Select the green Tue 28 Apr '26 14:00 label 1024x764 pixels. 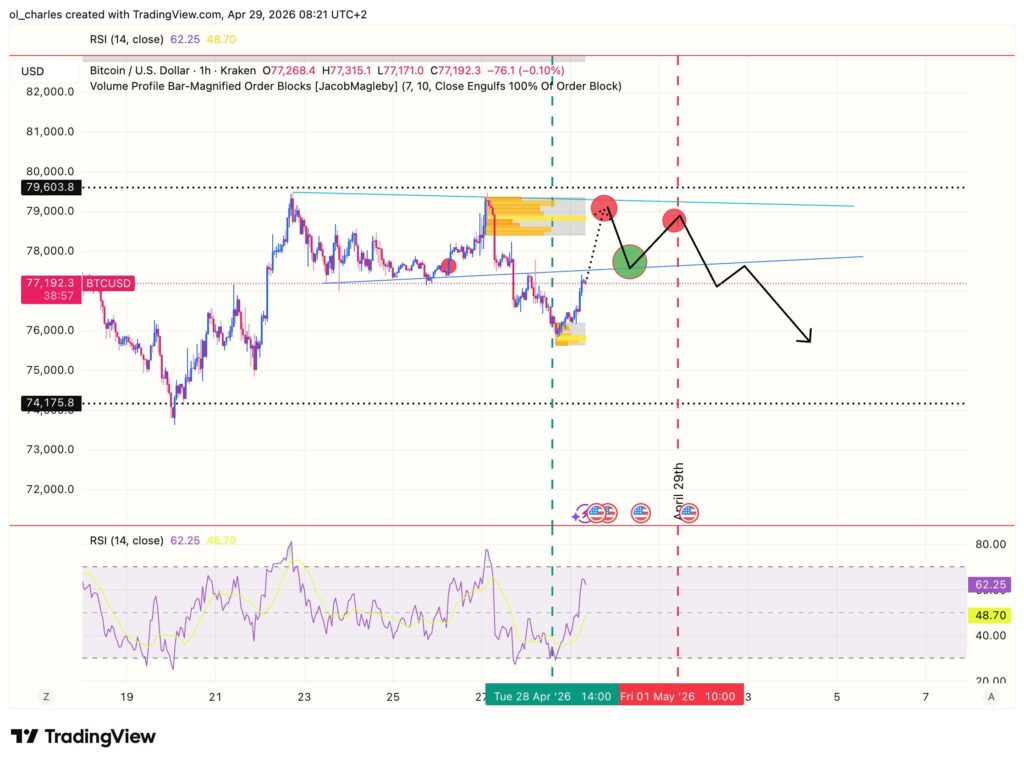(553, 693)
